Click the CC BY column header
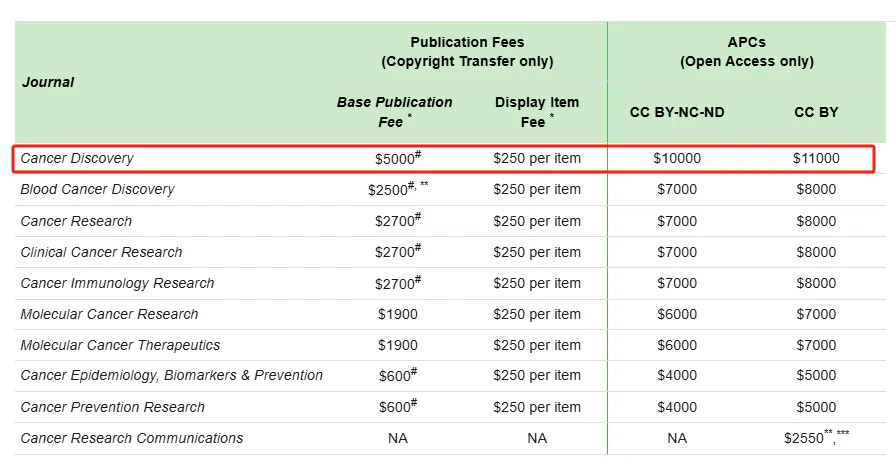Image resolution: width=896 pixels, height=462 pixels. [x=816, y=112]
